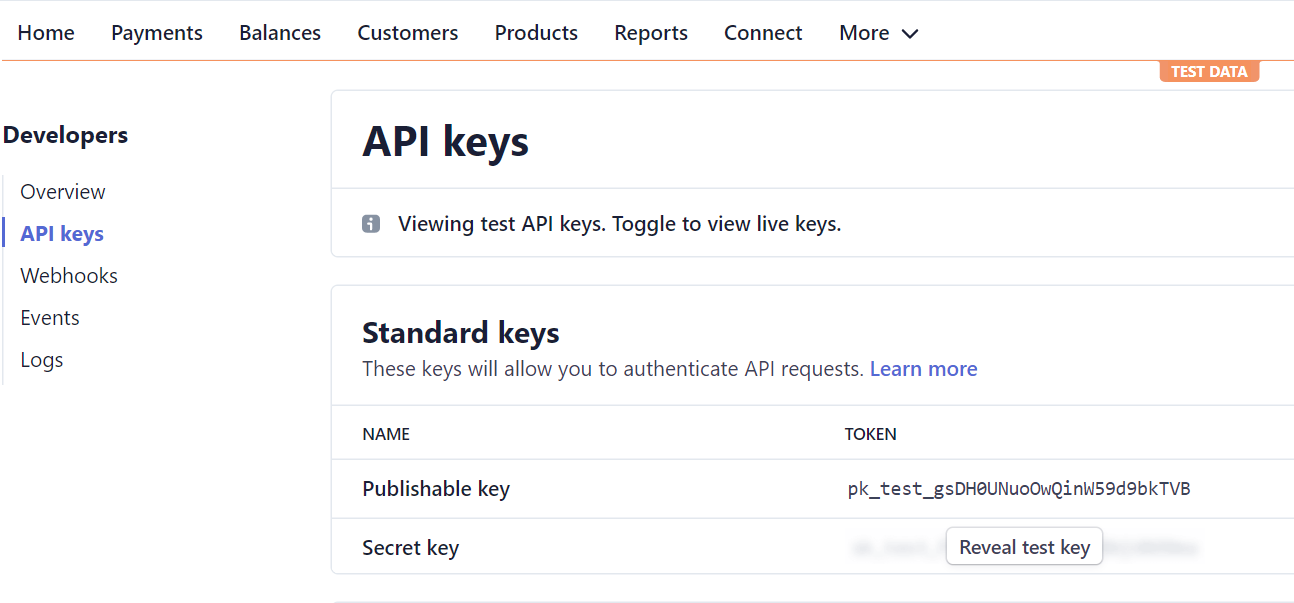Click the NAME column header
The image size is (1294, 603).
point(386,434)
